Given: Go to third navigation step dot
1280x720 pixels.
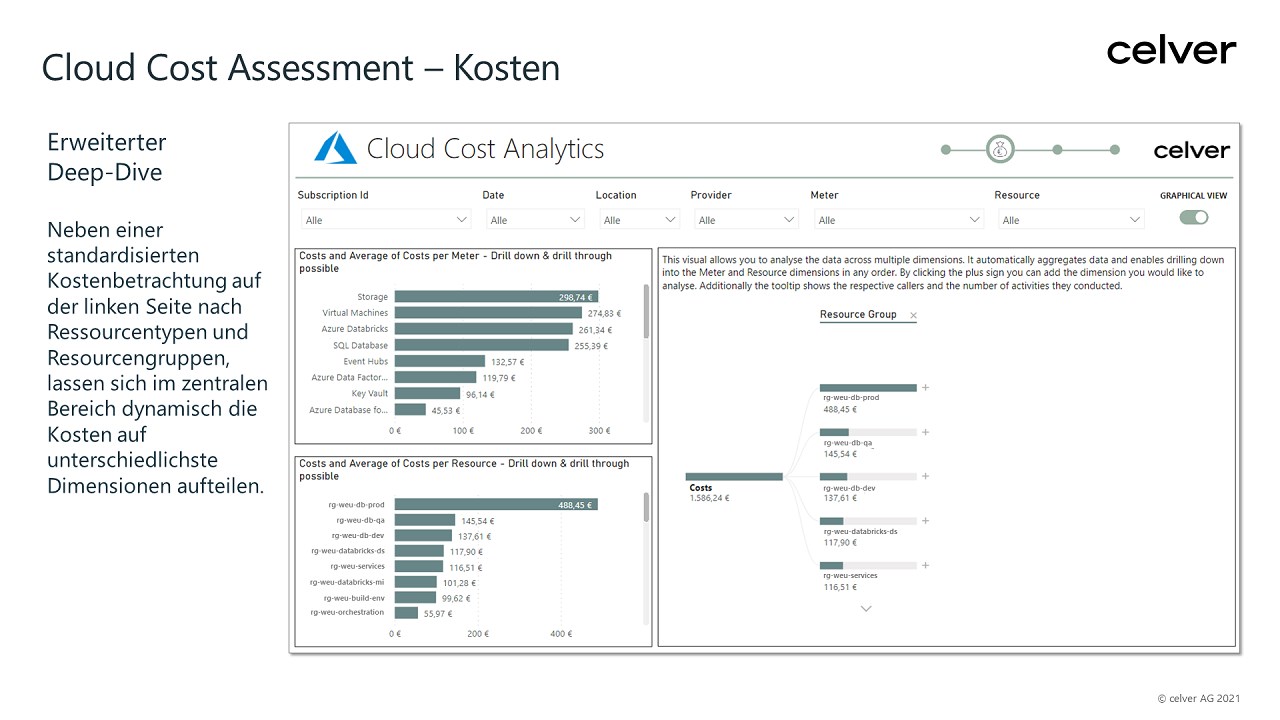Looking at the screenshot, I should click(x=1057, y=150).
